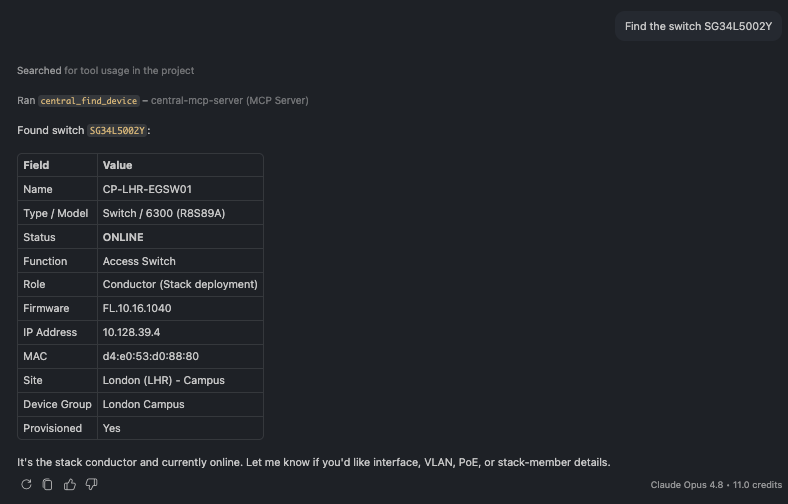This screenshot has height=504, width=788.
Task: Give thumbs down to the response
Action: (91, 484)
